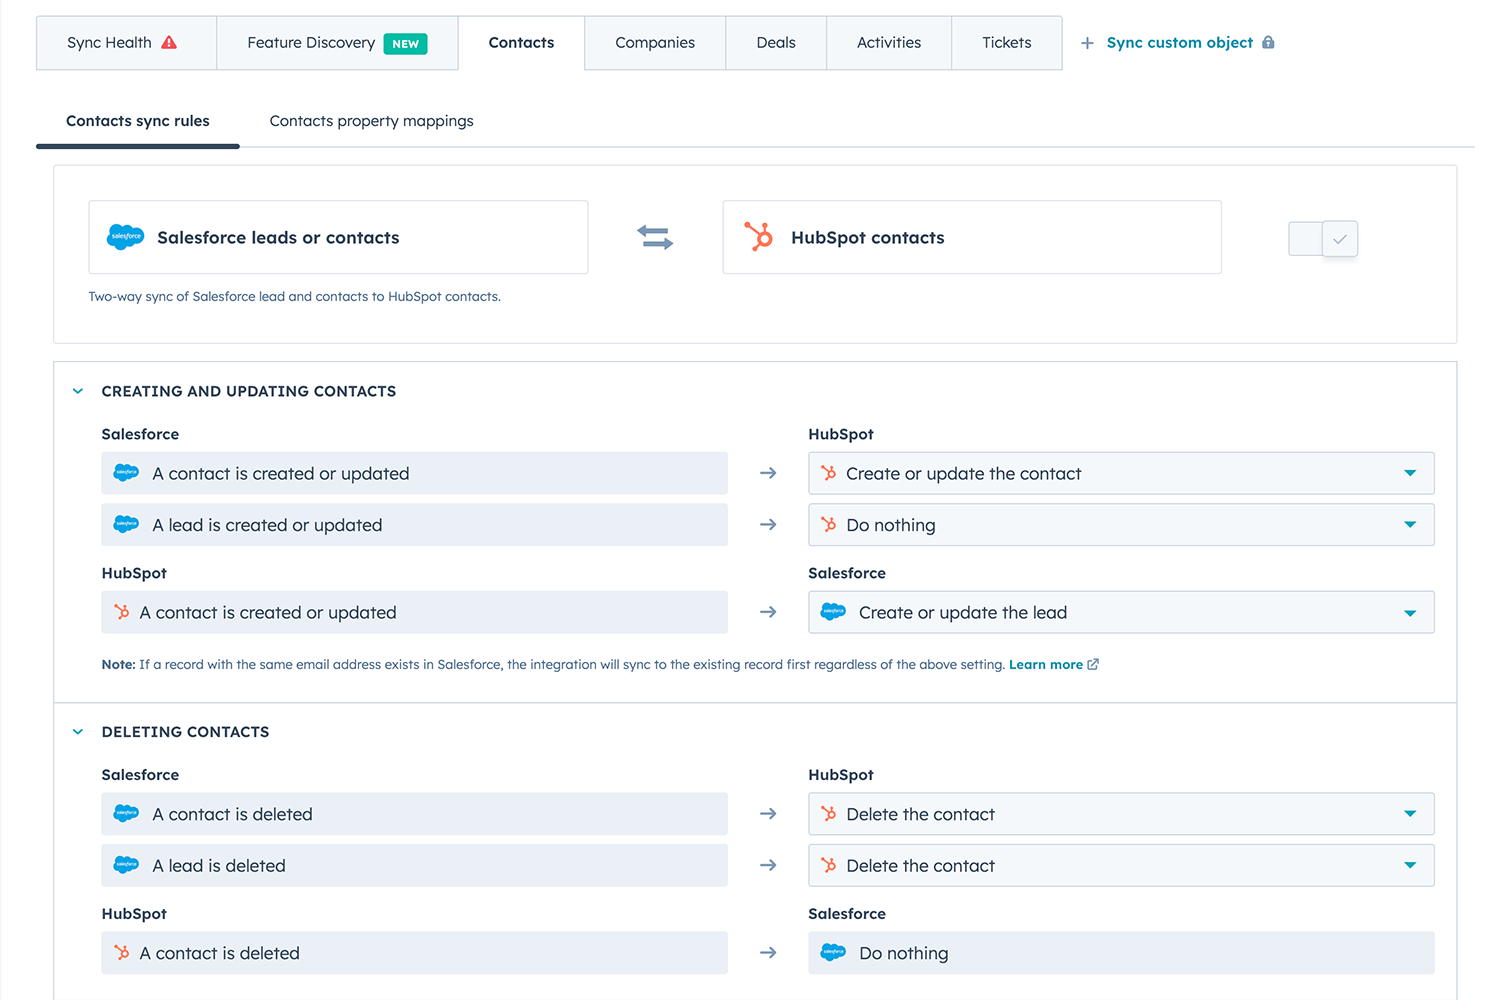Click the 'A lead is created or updated' field
Viewport: 1509px width, 1000px height.
click(x=414, y=524)
